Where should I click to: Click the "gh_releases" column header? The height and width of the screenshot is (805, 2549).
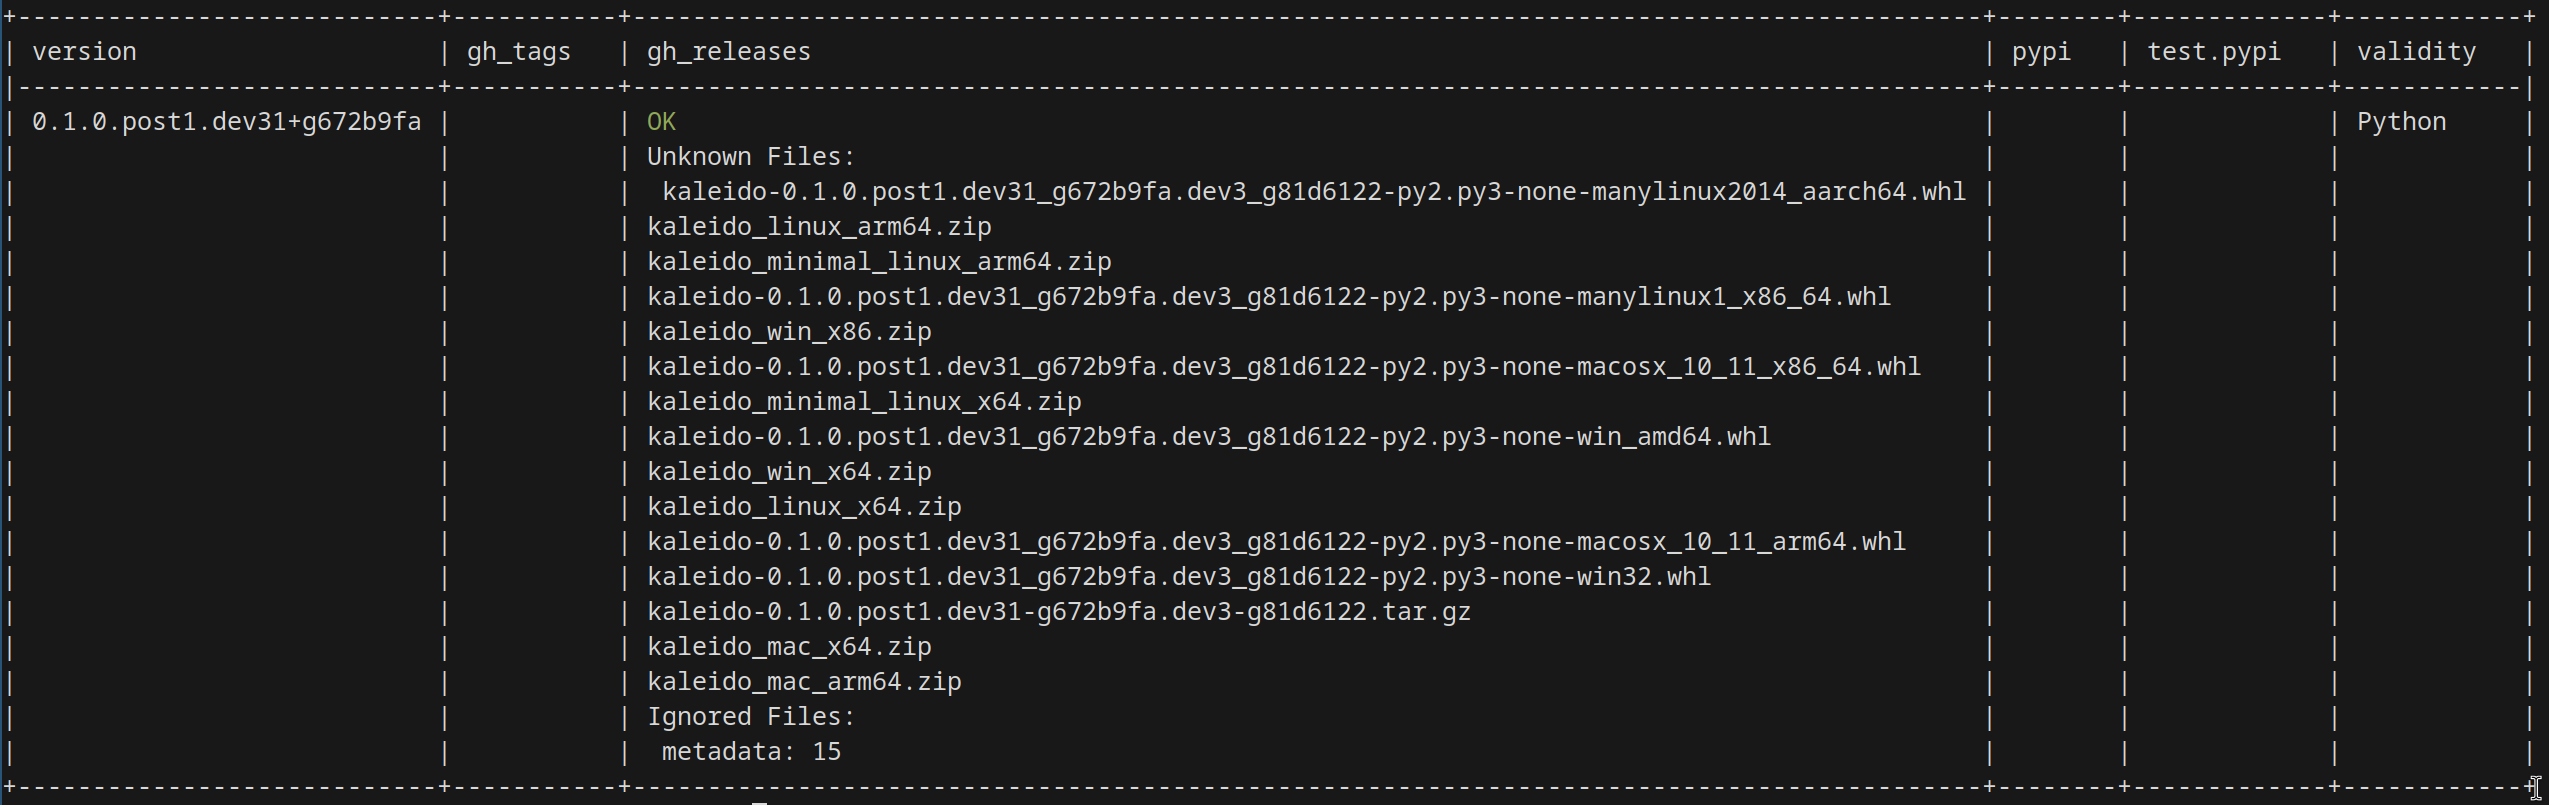728,52
